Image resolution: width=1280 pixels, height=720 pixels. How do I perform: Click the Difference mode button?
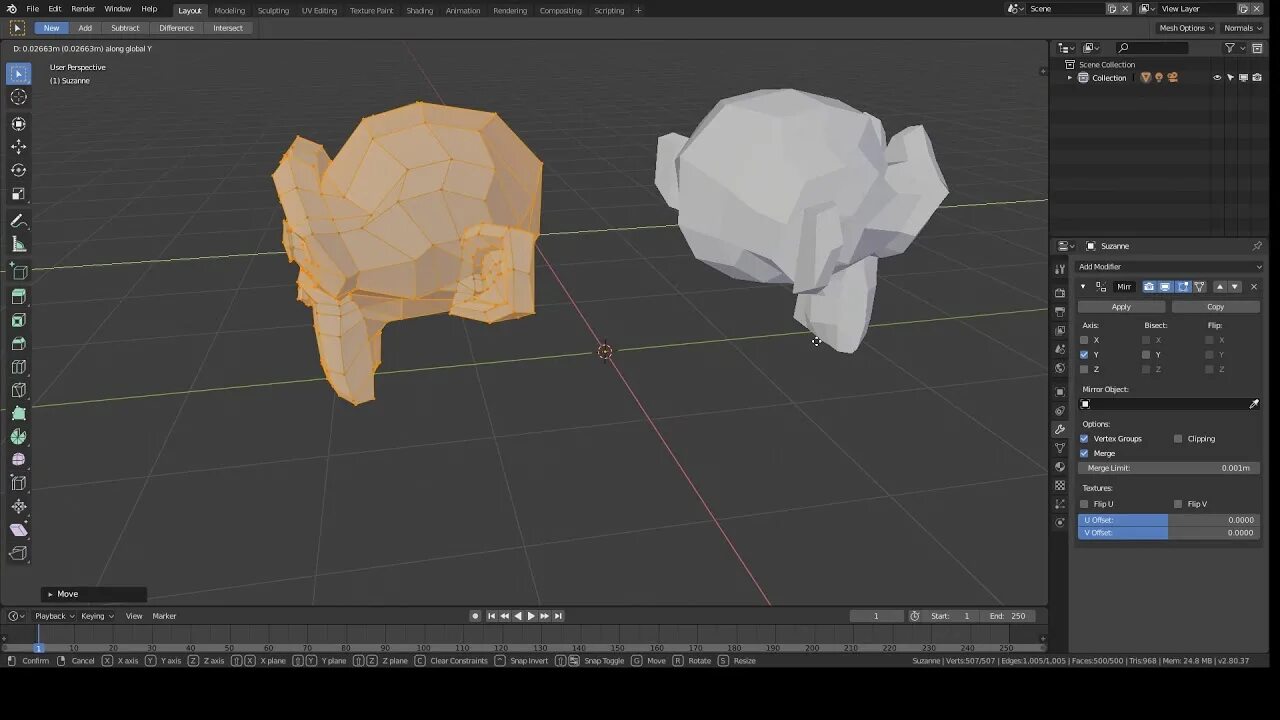(x=176, y=28)
